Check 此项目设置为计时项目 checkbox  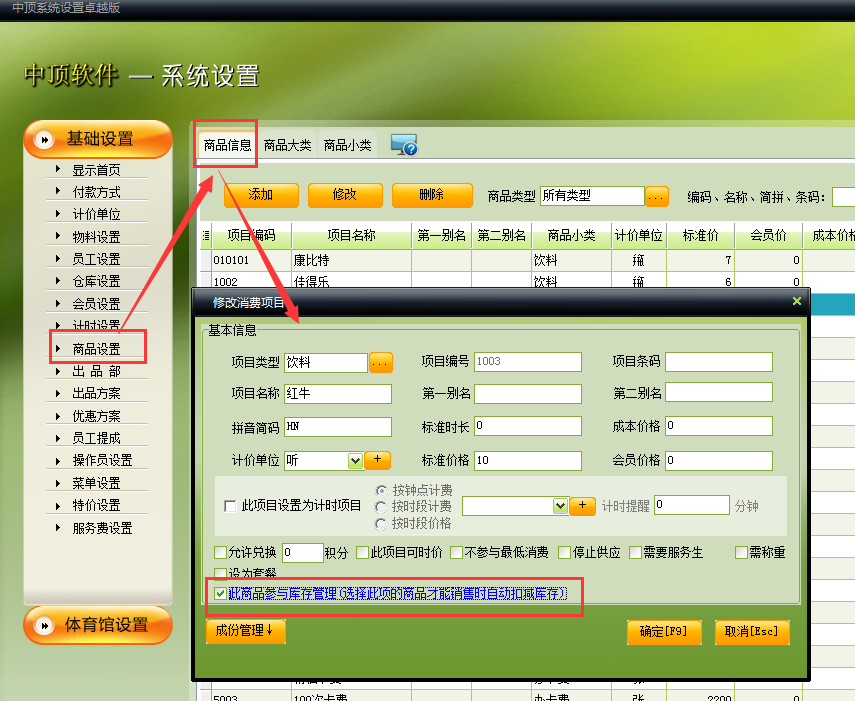click(230, 506)
